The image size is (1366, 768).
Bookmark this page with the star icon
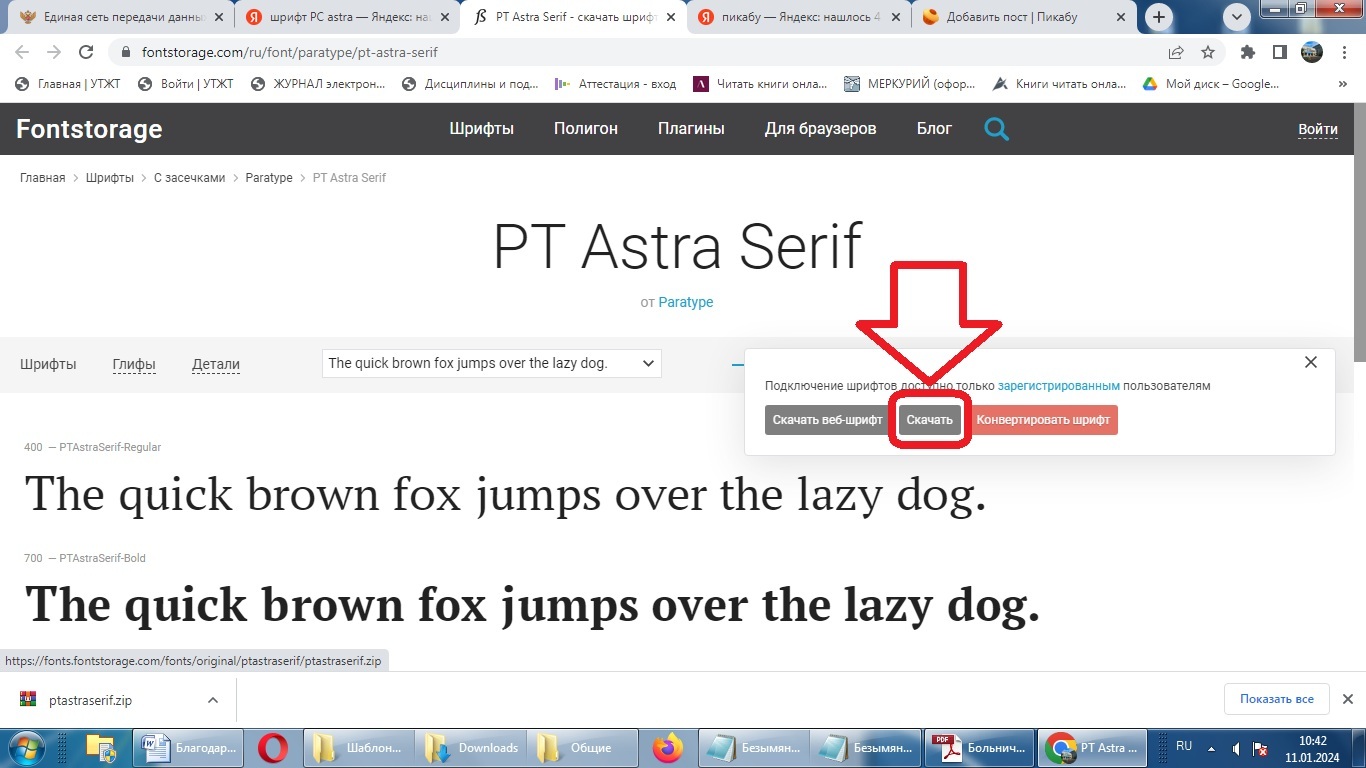(x=1208, y=52)
